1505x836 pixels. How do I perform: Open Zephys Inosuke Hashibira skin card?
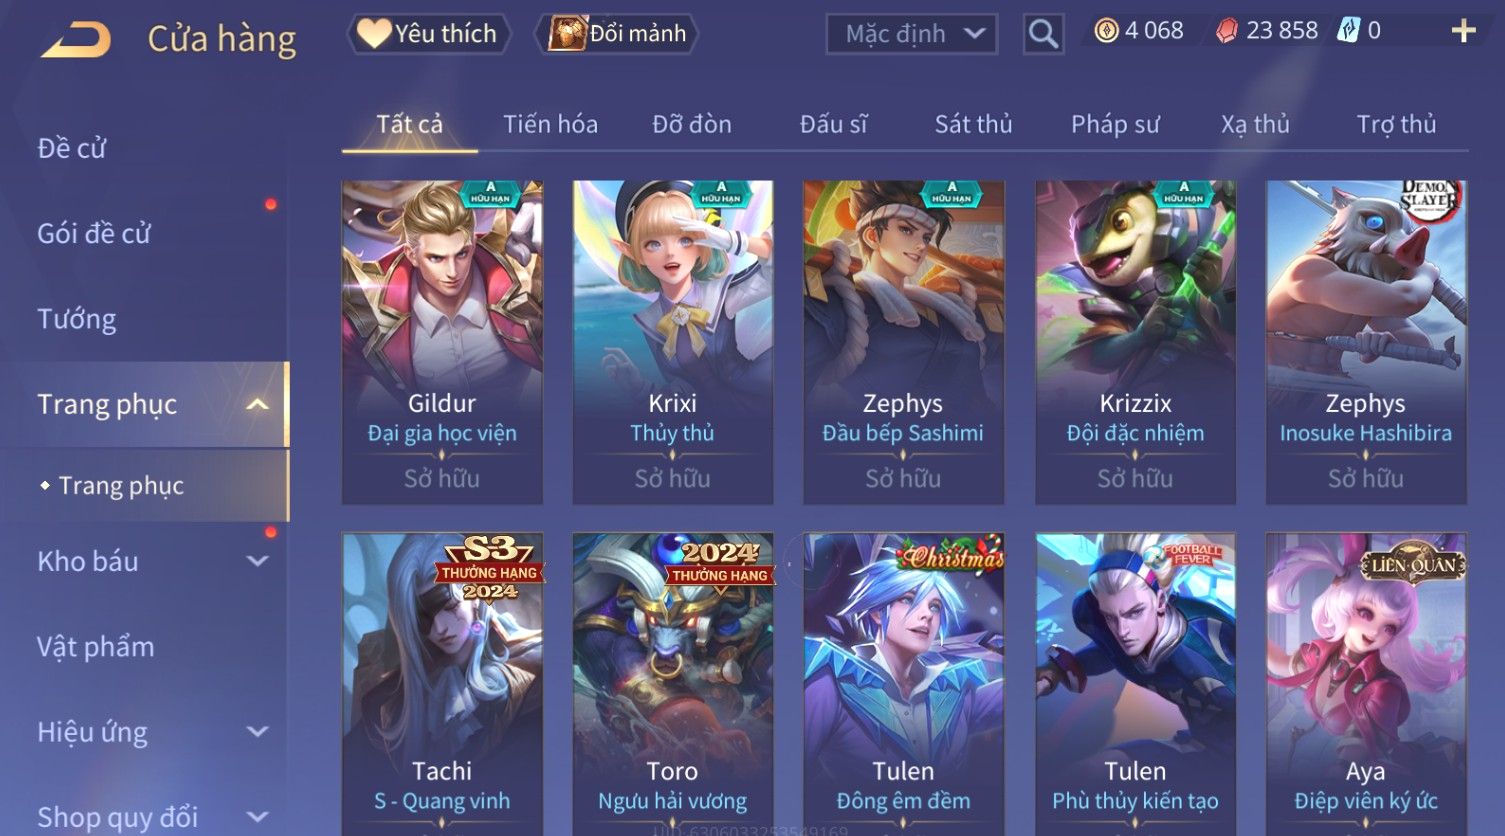[1366, 342]
